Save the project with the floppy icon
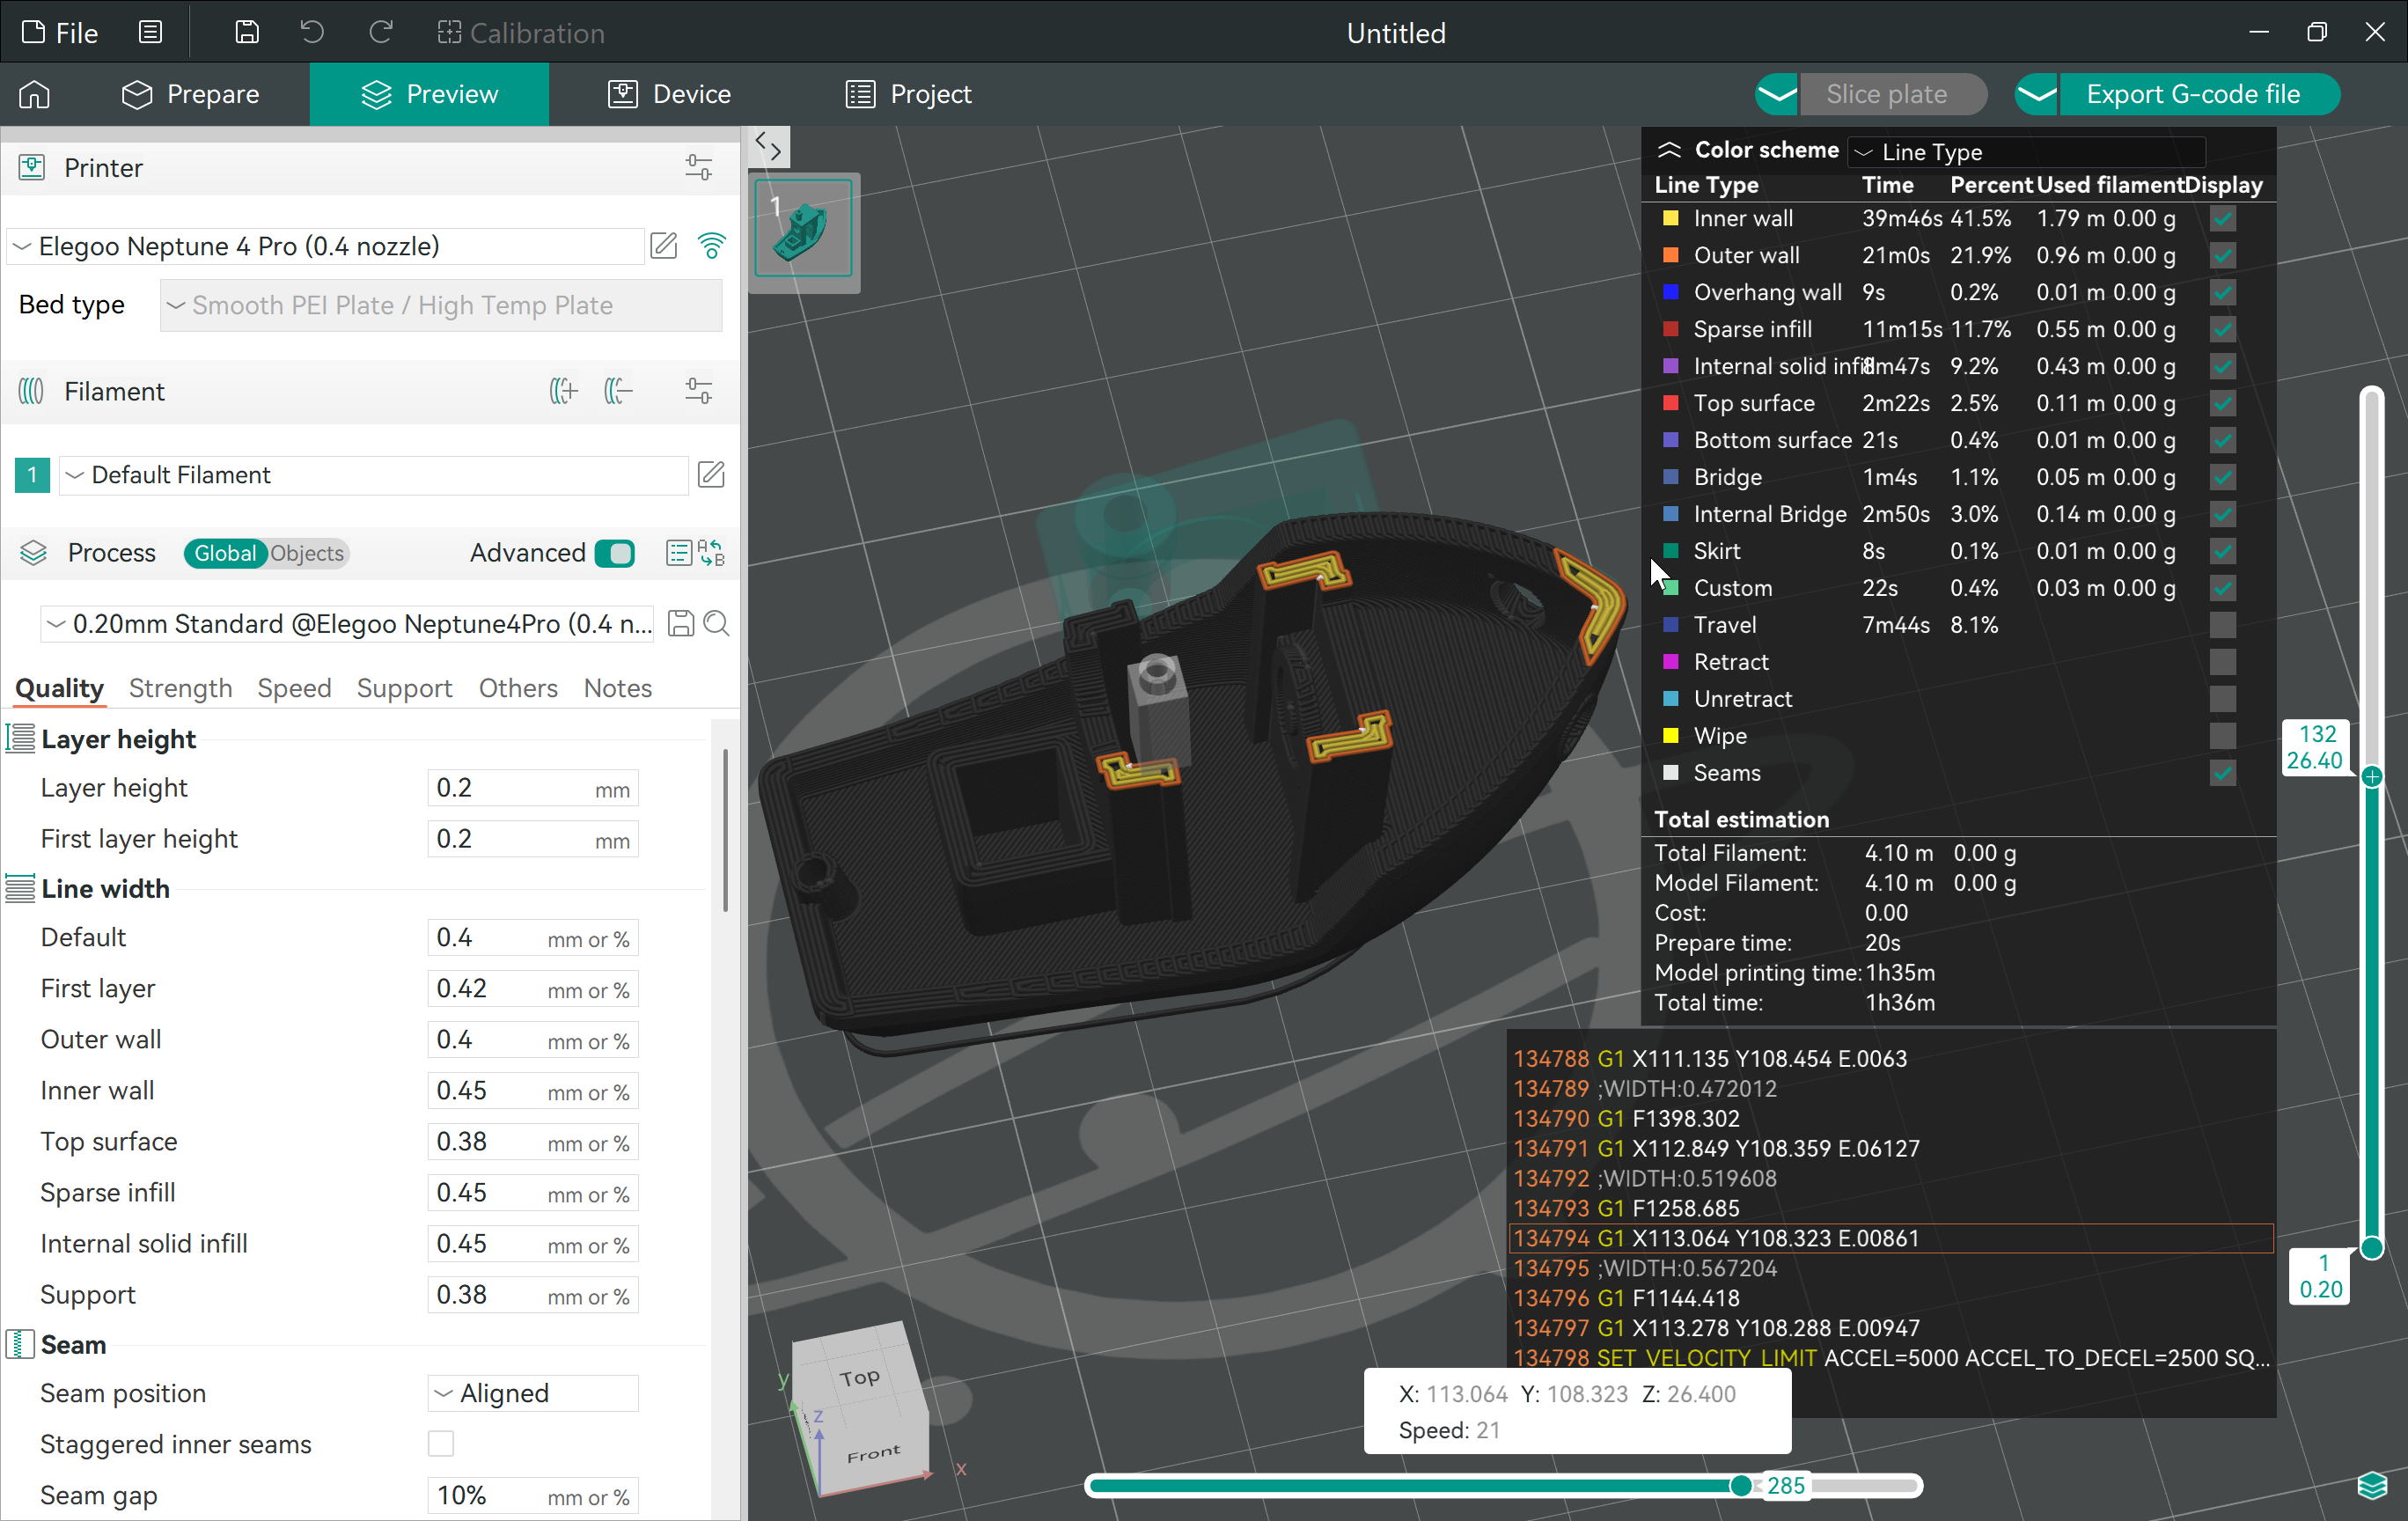Viewport: 2408px width, 1521px height. 247,33
